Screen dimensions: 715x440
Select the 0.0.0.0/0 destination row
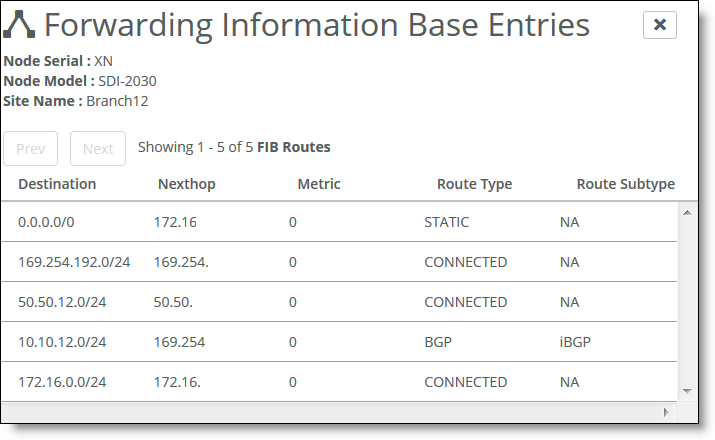point(339,222)
